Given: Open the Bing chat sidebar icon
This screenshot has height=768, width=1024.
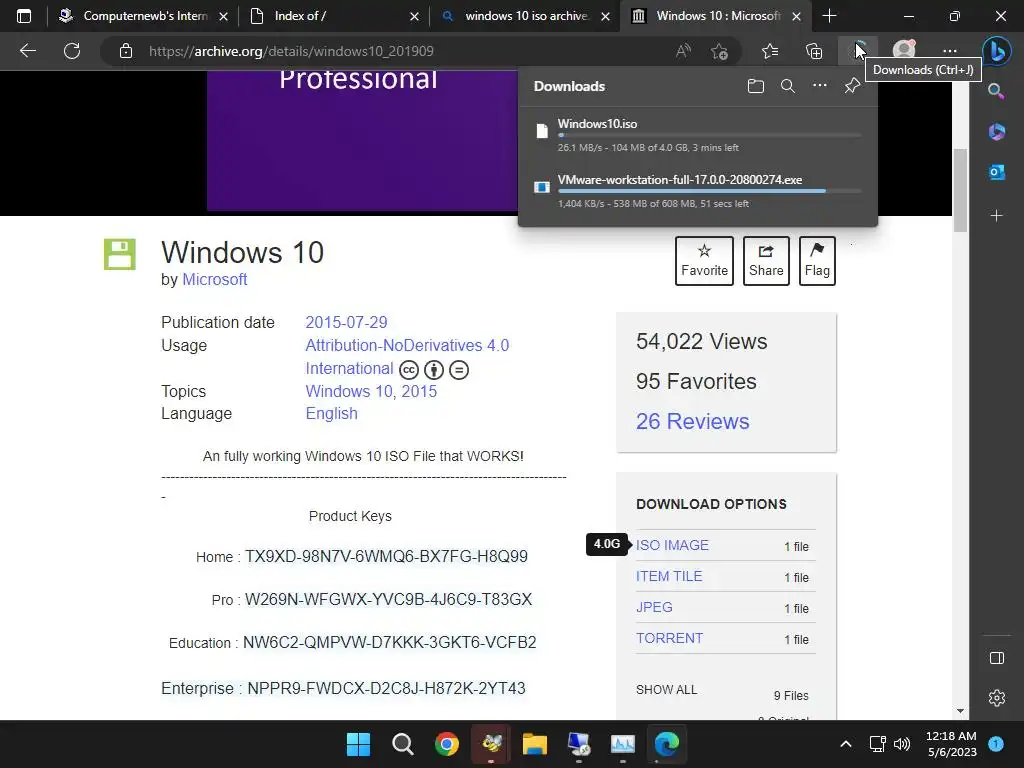Looking at the screenshot, I should (x=997, y=51).
